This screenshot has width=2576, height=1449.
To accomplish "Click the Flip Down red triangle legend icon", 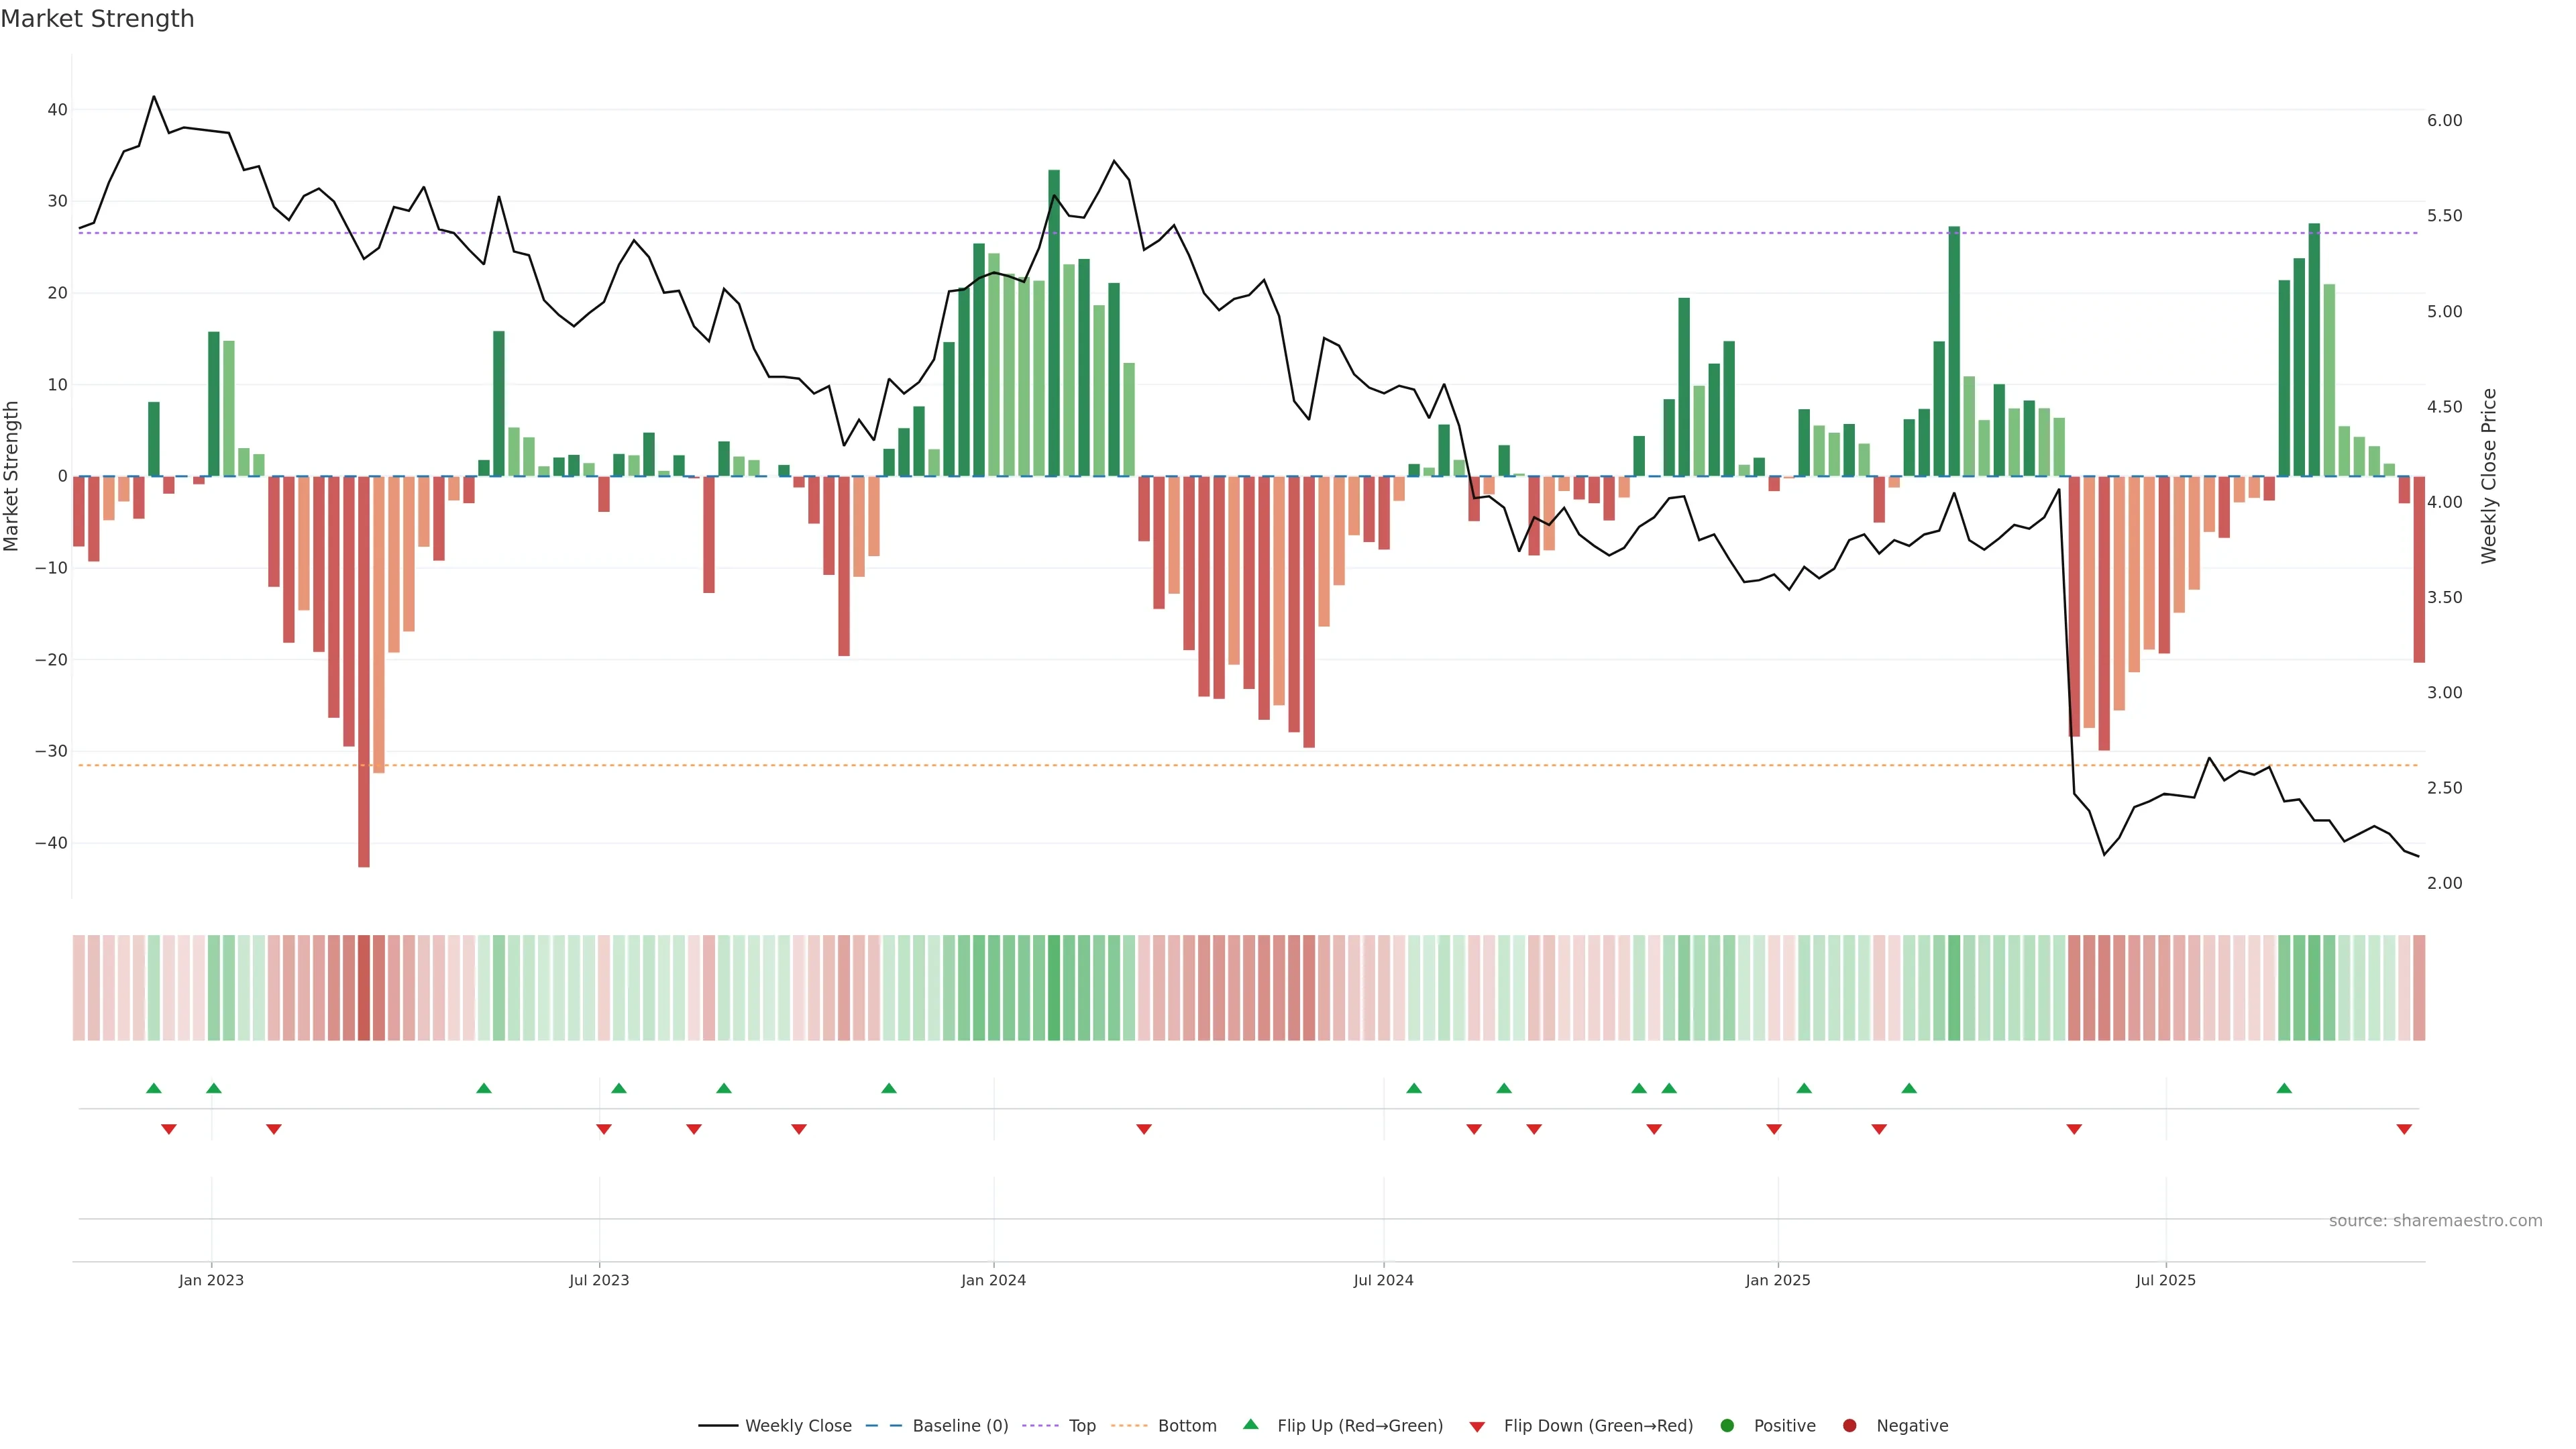I will [x=1477, y=1427].
